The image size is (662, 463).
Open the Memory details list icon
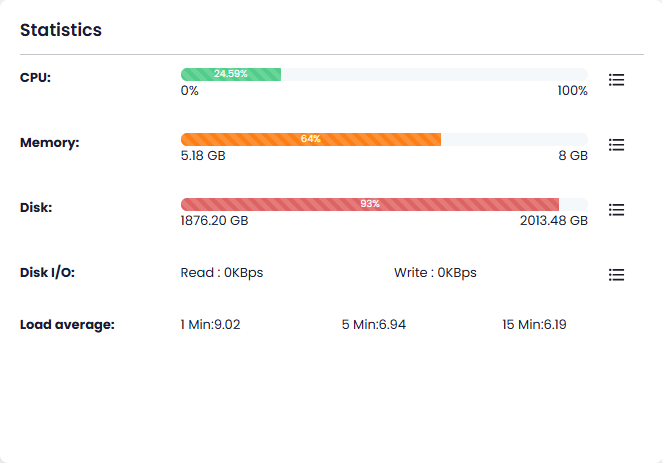[617, 145]
